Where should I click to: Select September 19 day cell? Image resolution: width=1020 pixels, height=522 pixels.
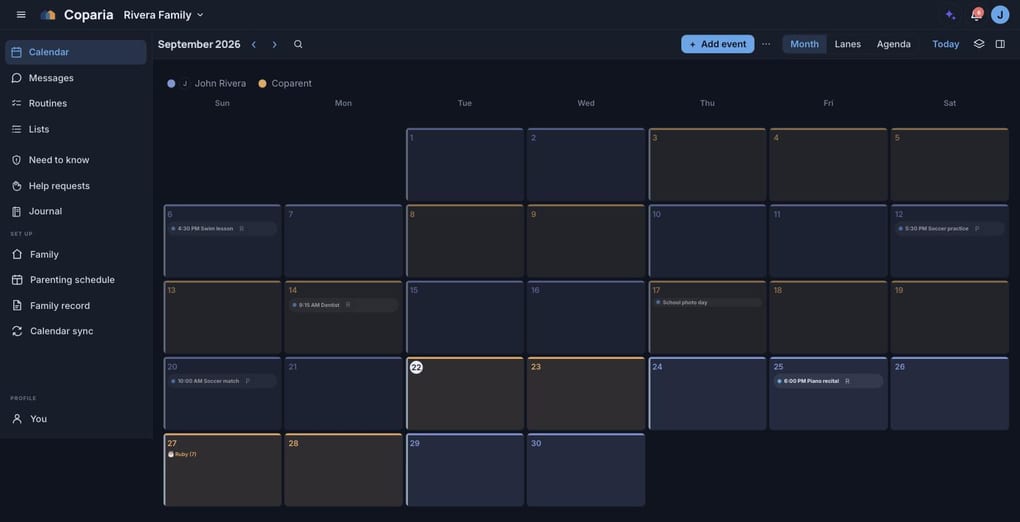[x=950, y=317]
